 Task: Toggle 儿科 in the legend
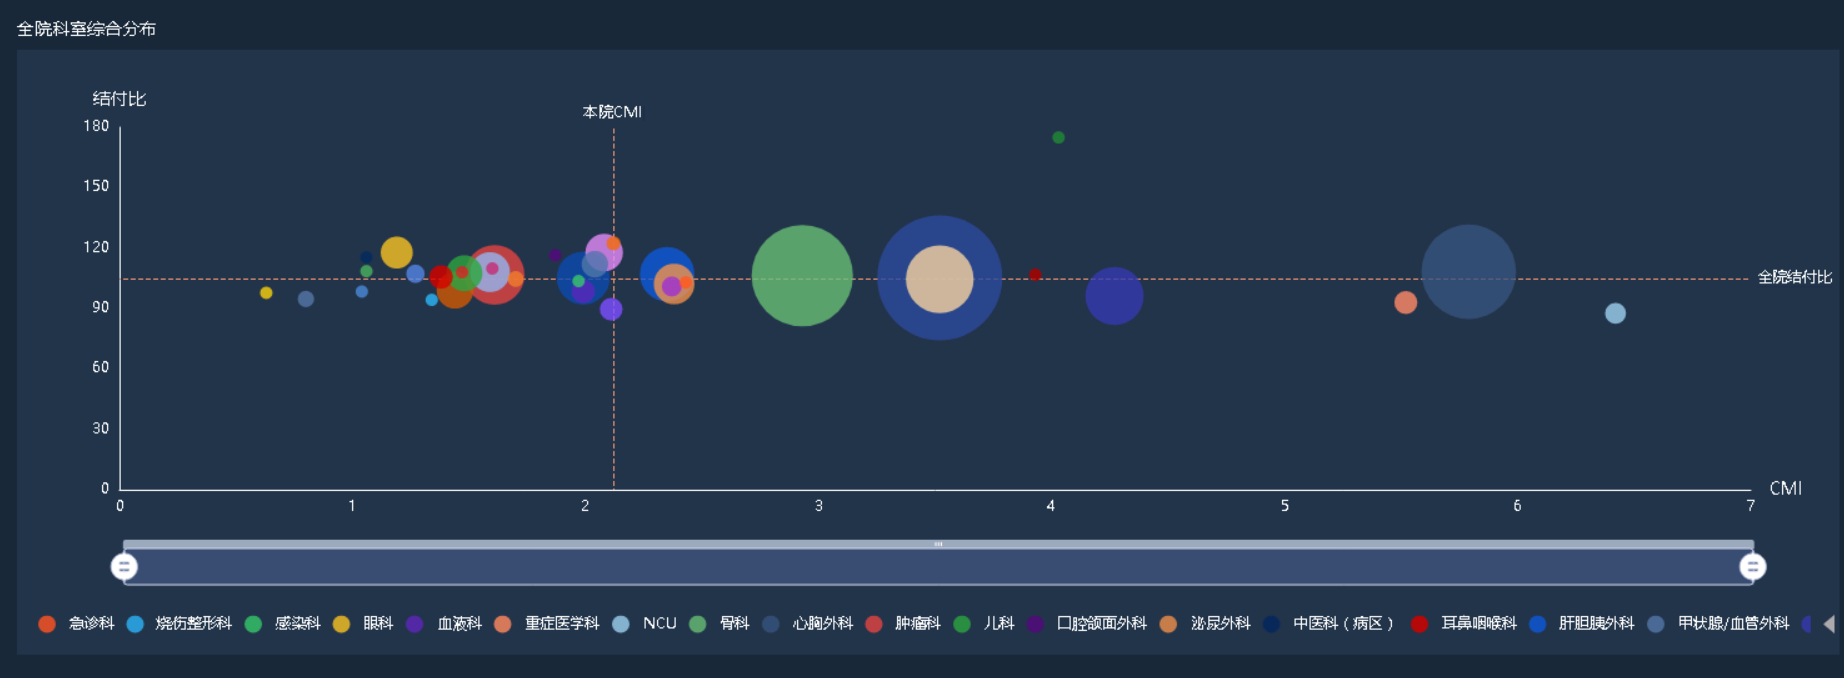click(x=984, y=624)
